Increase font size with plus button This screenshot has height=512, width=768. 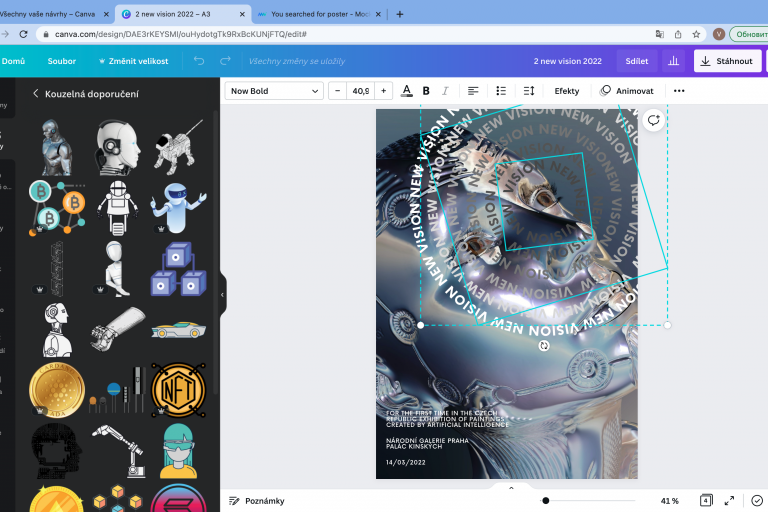tap(383, 91)
